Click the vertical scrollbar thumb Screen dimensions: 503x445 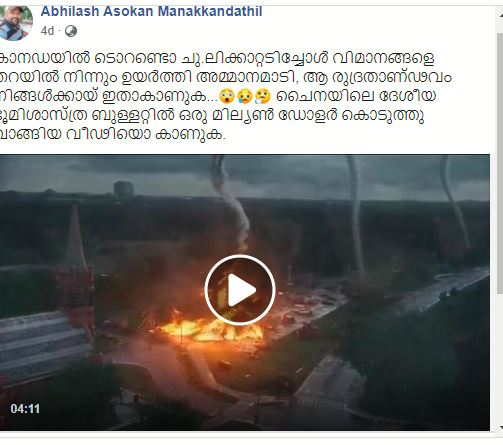click(x=500, y=163)
